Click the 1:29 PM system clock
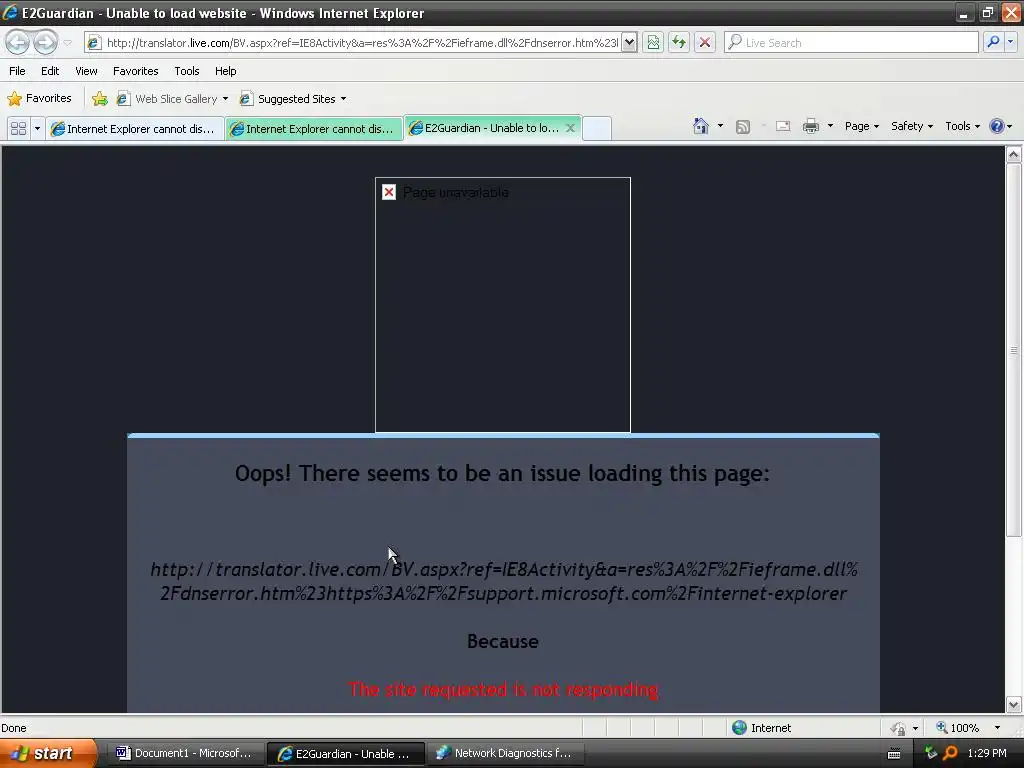Screen dimensions: 1024x768 987,753
